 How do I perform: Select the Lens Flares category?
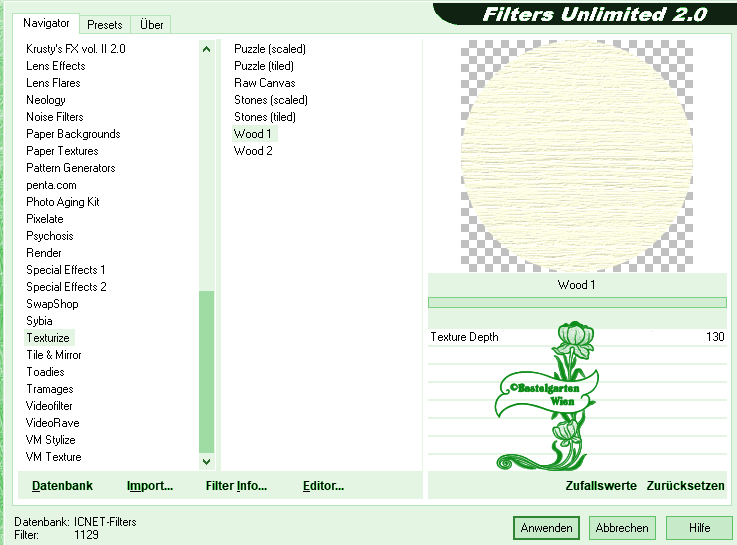coord(53,83)
